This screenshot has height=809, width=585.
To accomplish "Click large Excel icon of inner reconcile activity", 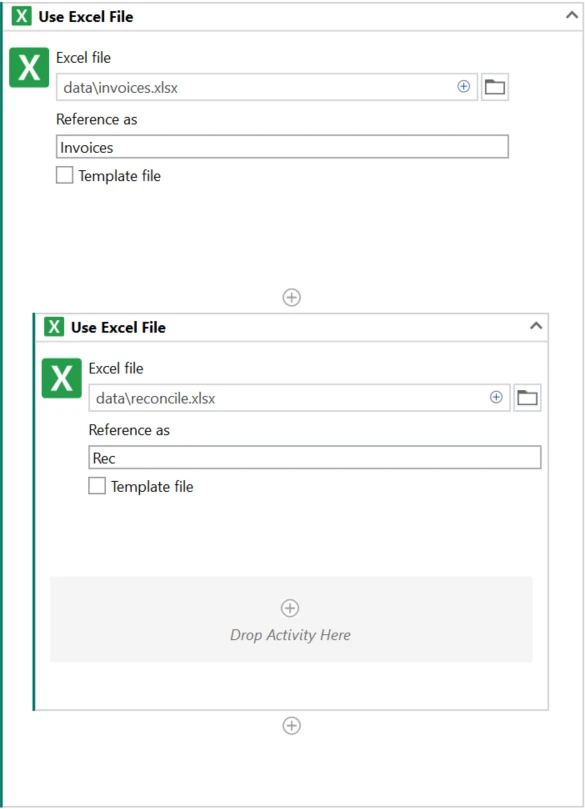I will tap(61, 378).
